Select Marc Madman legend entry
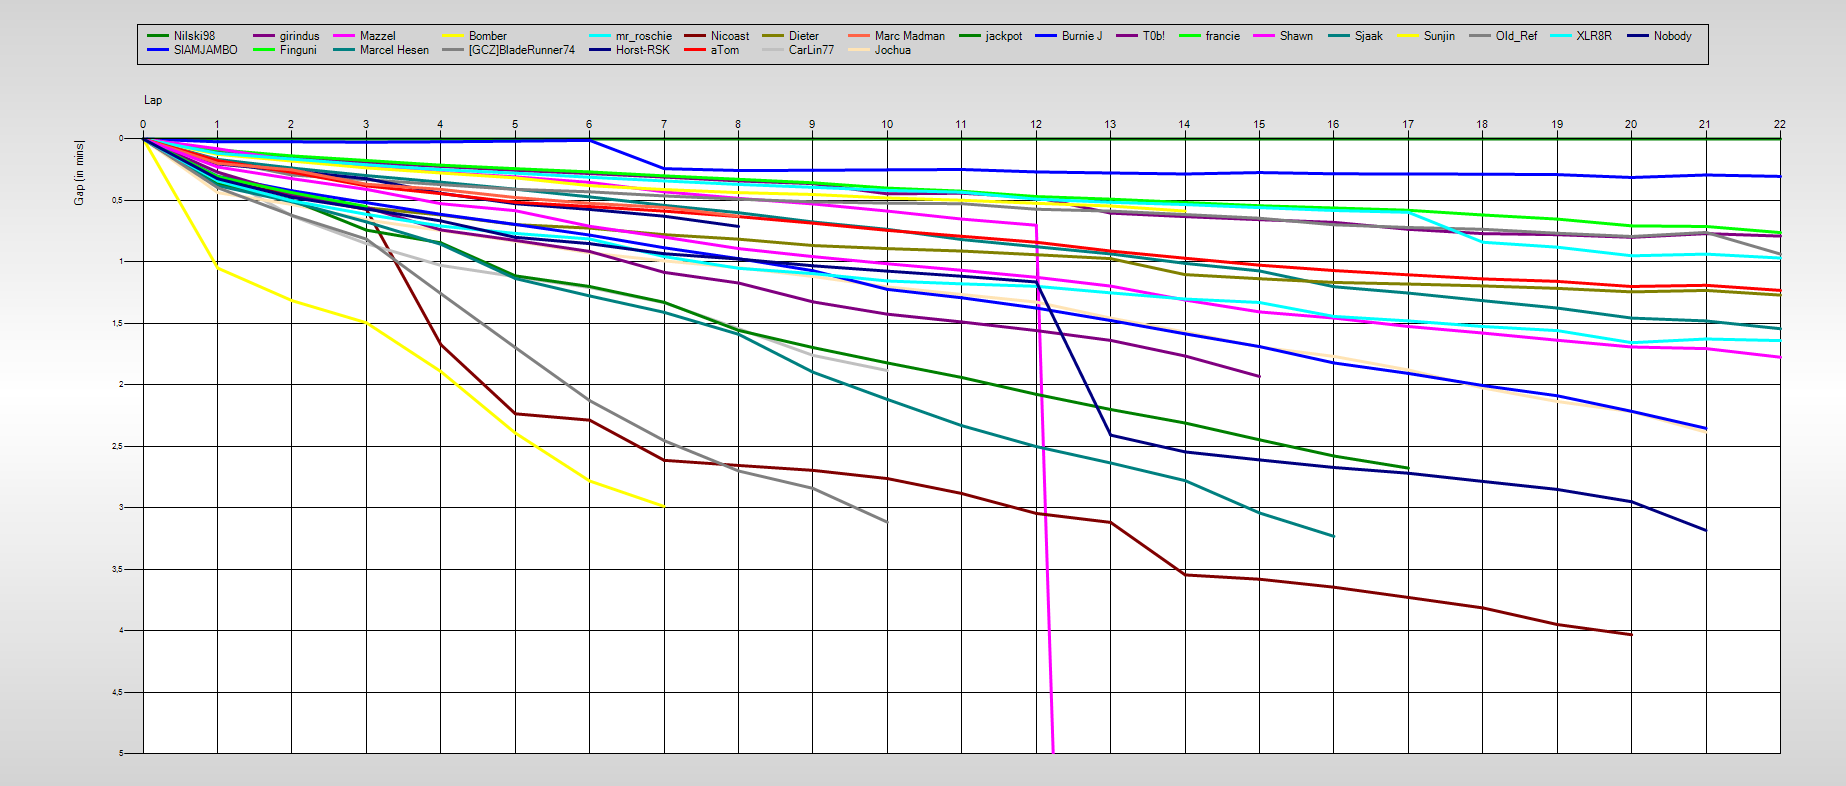This screenshot has height=786, width=1846. pyautogui.click(x=909, y=36)
